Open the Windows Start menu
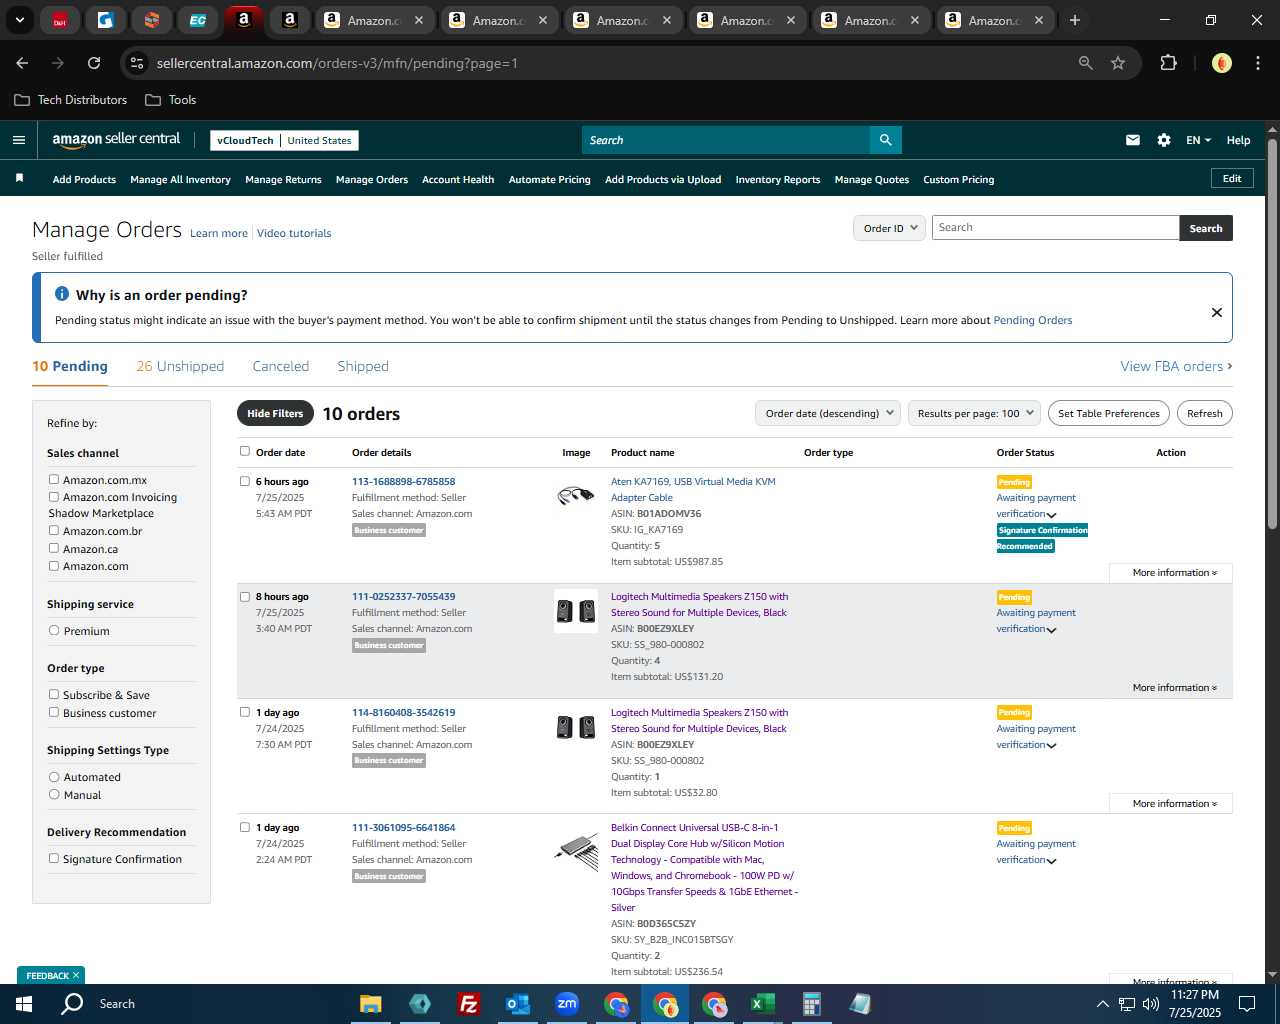Image resolution: width=1280 pixels, height=1024 pixels. [x=24, y=1003]
